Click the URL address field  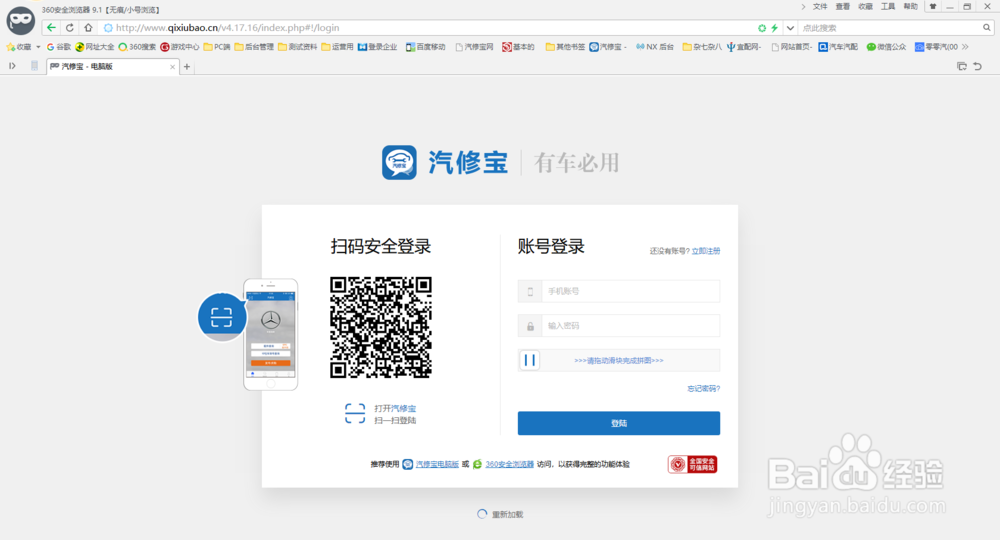[427, 28]
